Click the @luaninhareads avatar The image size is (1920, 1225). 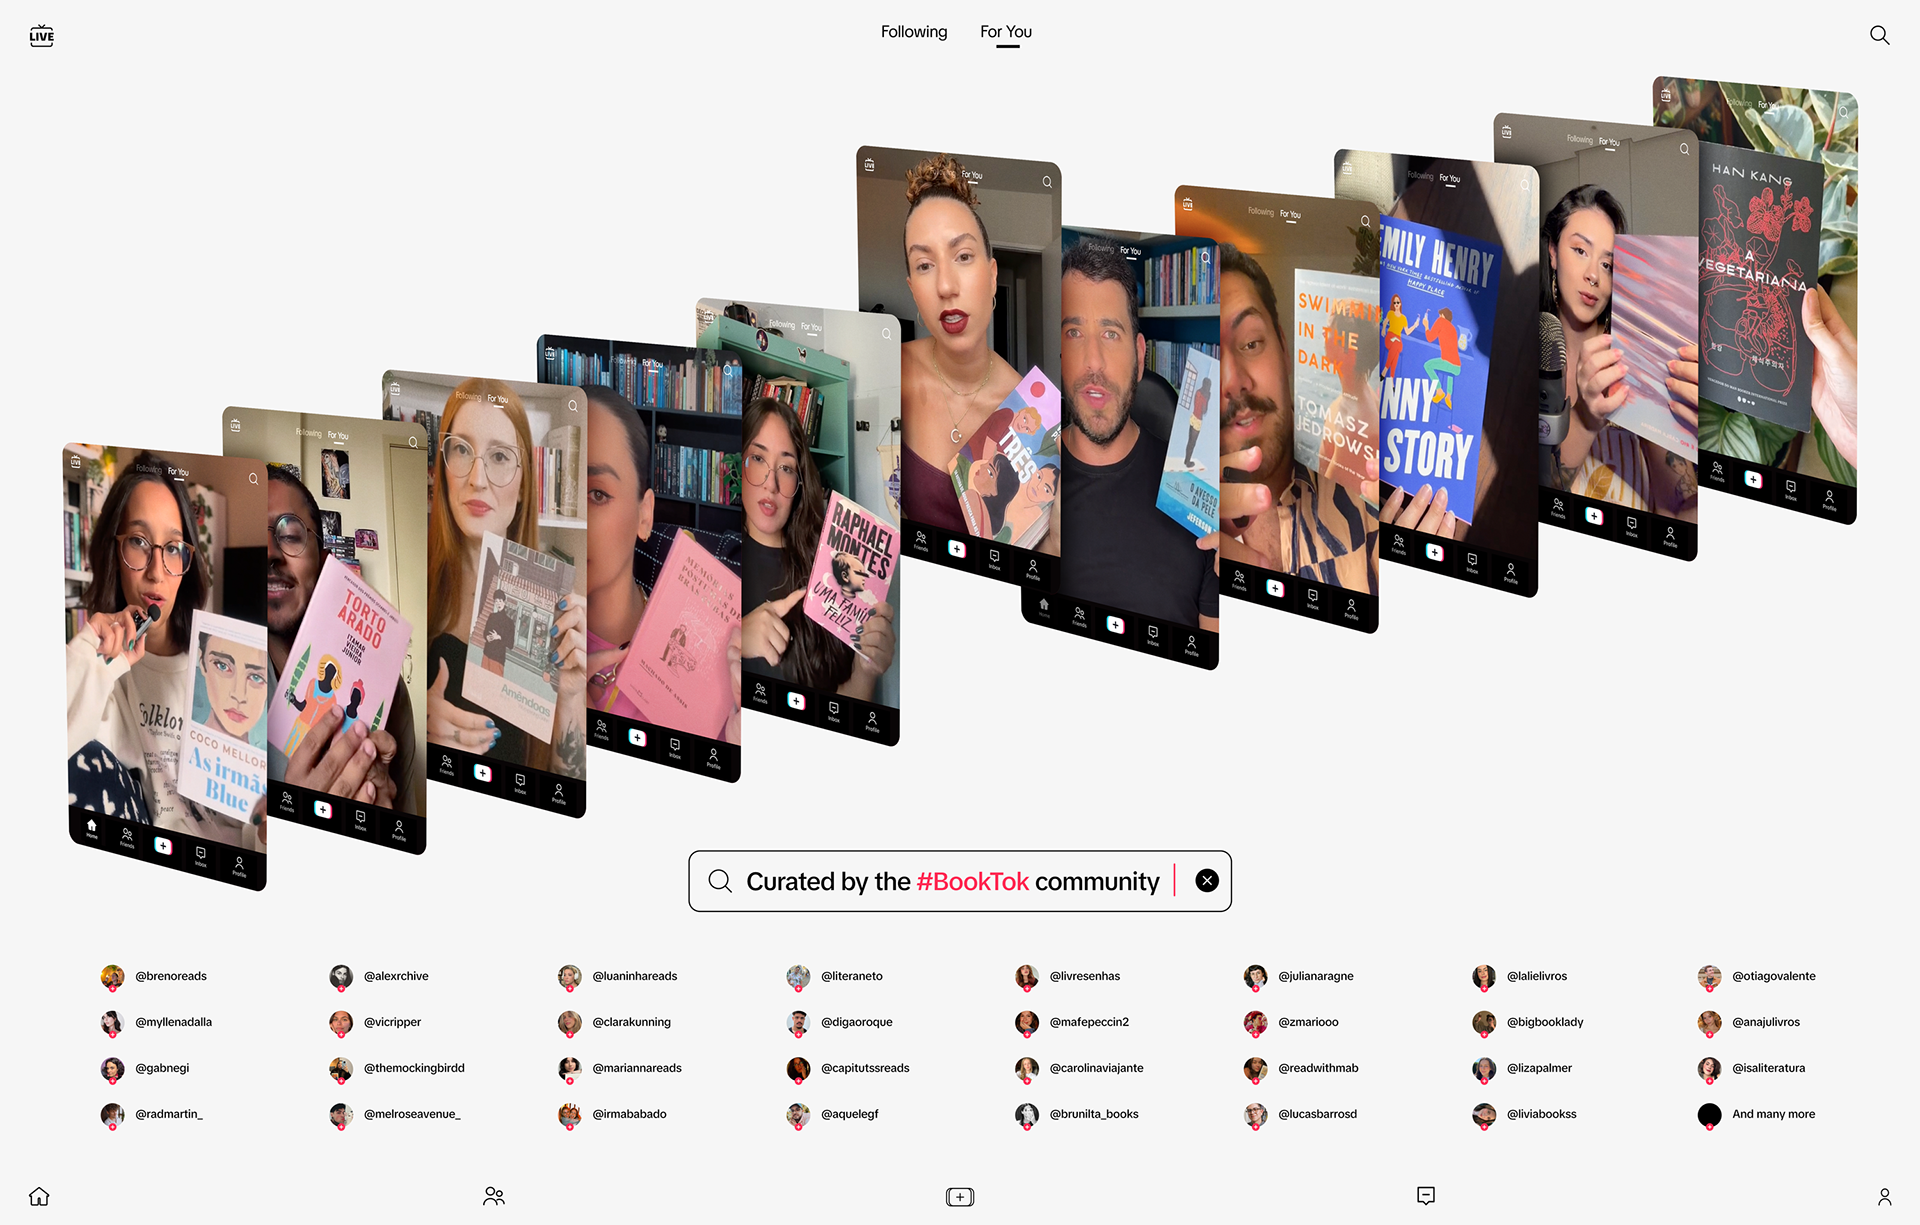tap(570, 976)
